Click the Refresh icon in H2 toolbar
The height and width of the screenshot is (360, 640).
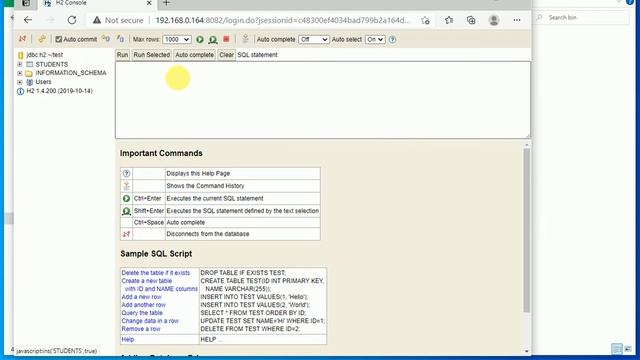click(42, 39)
